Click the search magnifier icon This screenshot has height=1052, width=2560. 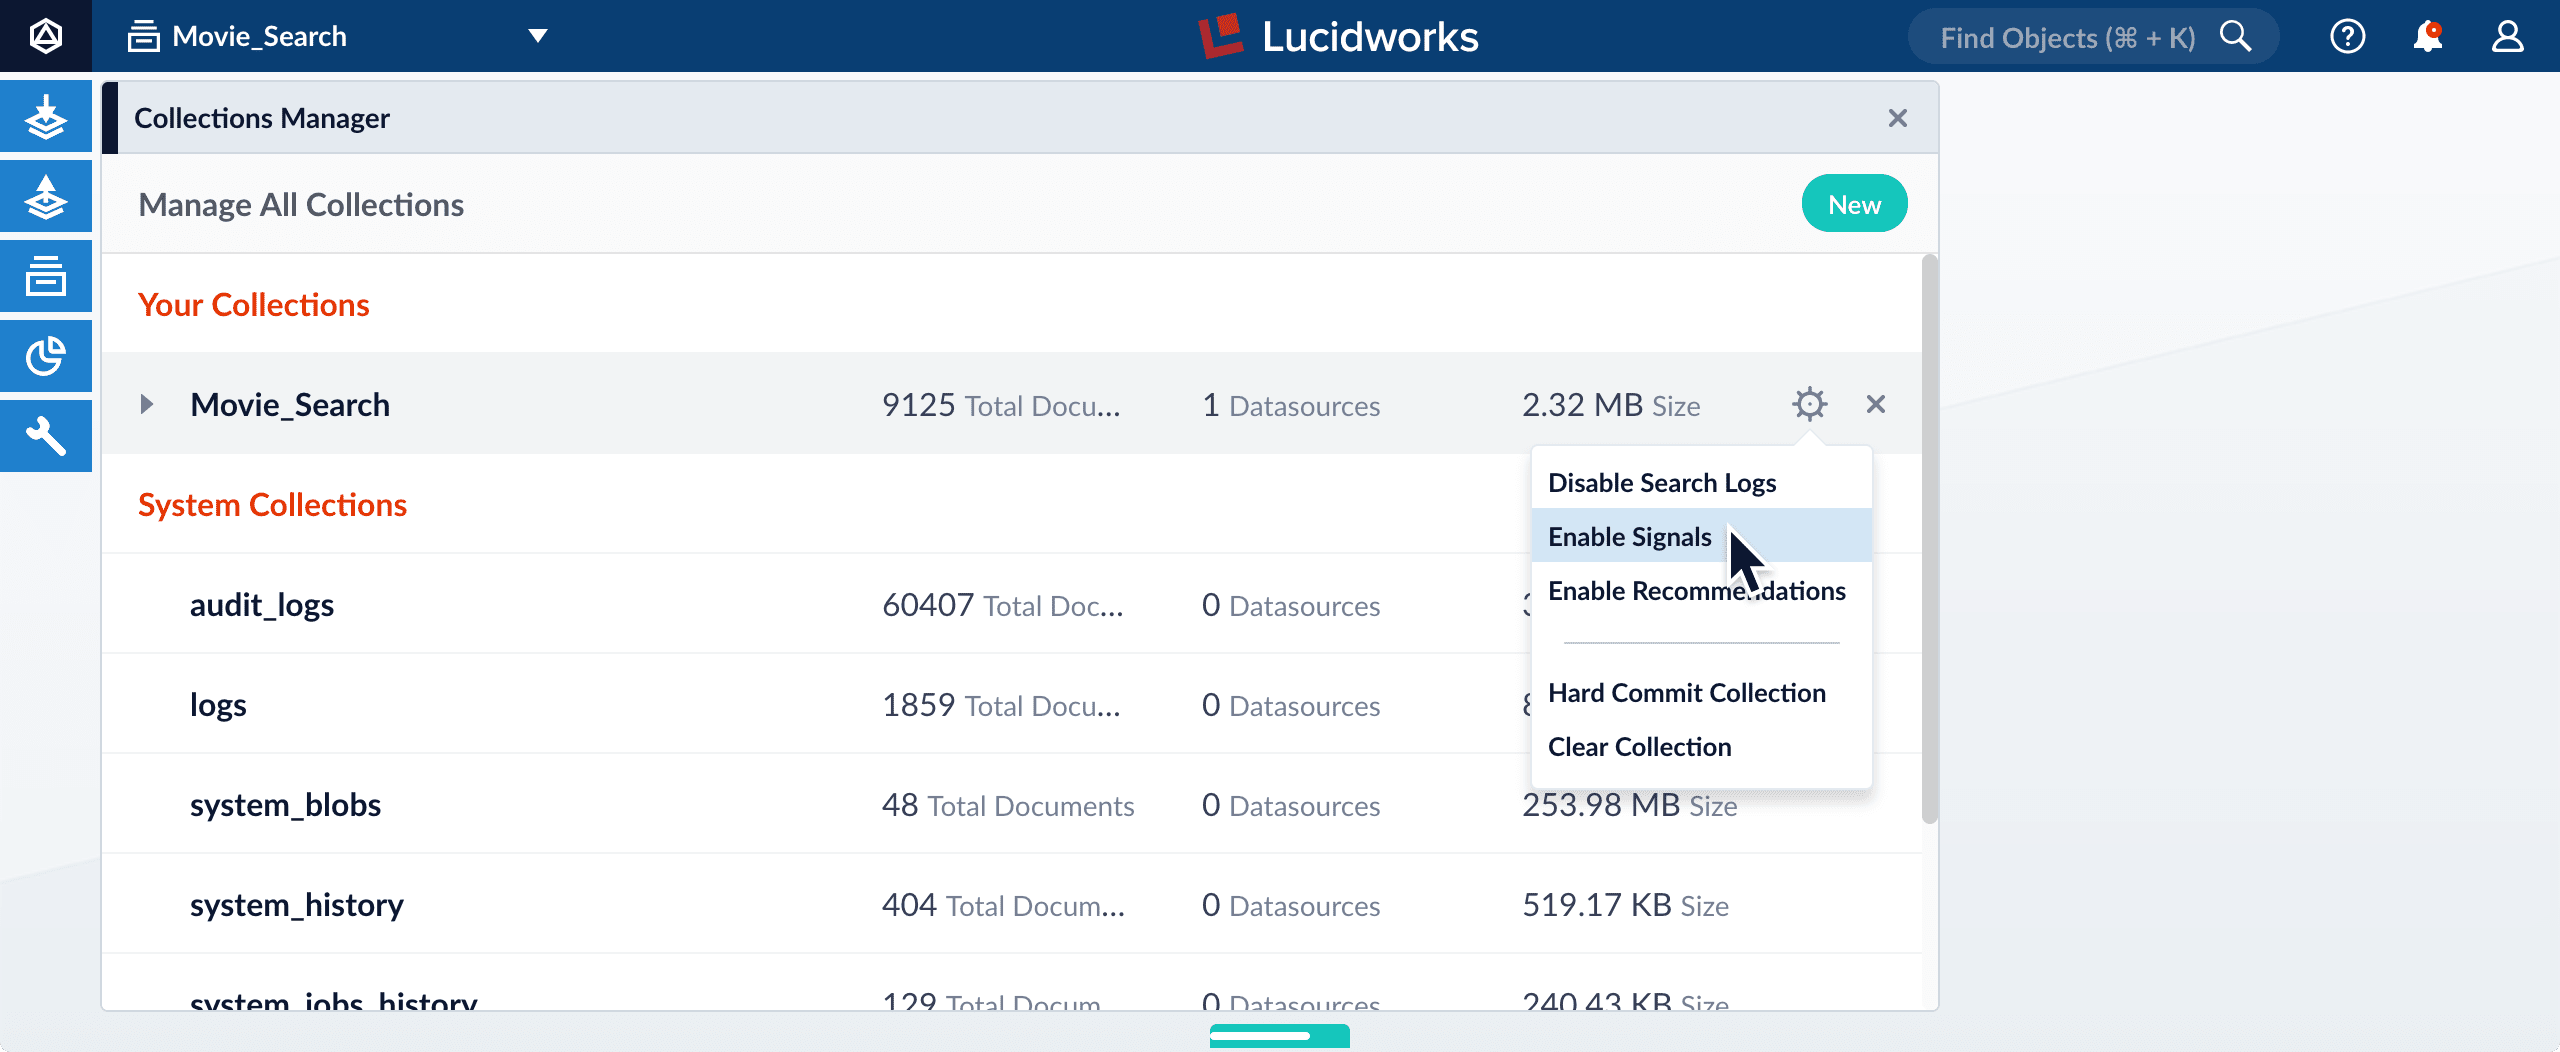pyautogui.click(x=2236, y=37)
